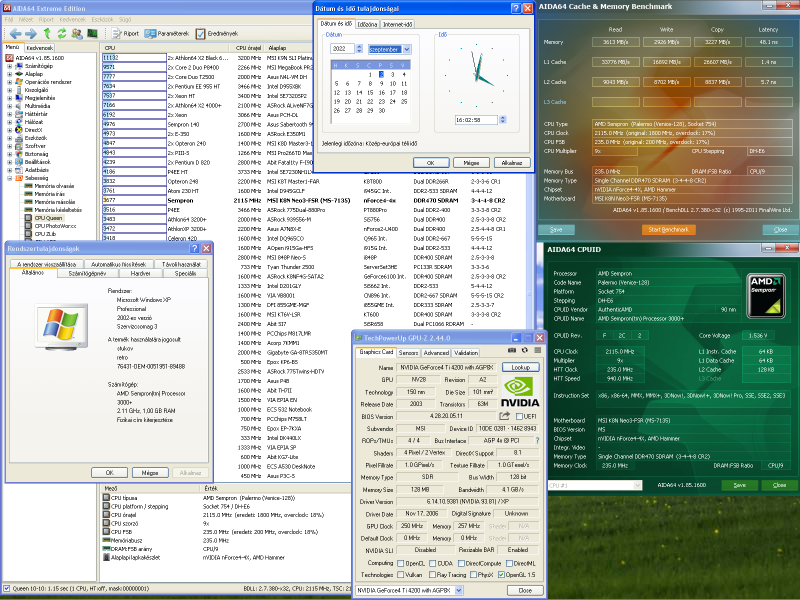Click the year 2022 spinner arrows
Screen dimensions: 800x600
[x=359, y=49]
